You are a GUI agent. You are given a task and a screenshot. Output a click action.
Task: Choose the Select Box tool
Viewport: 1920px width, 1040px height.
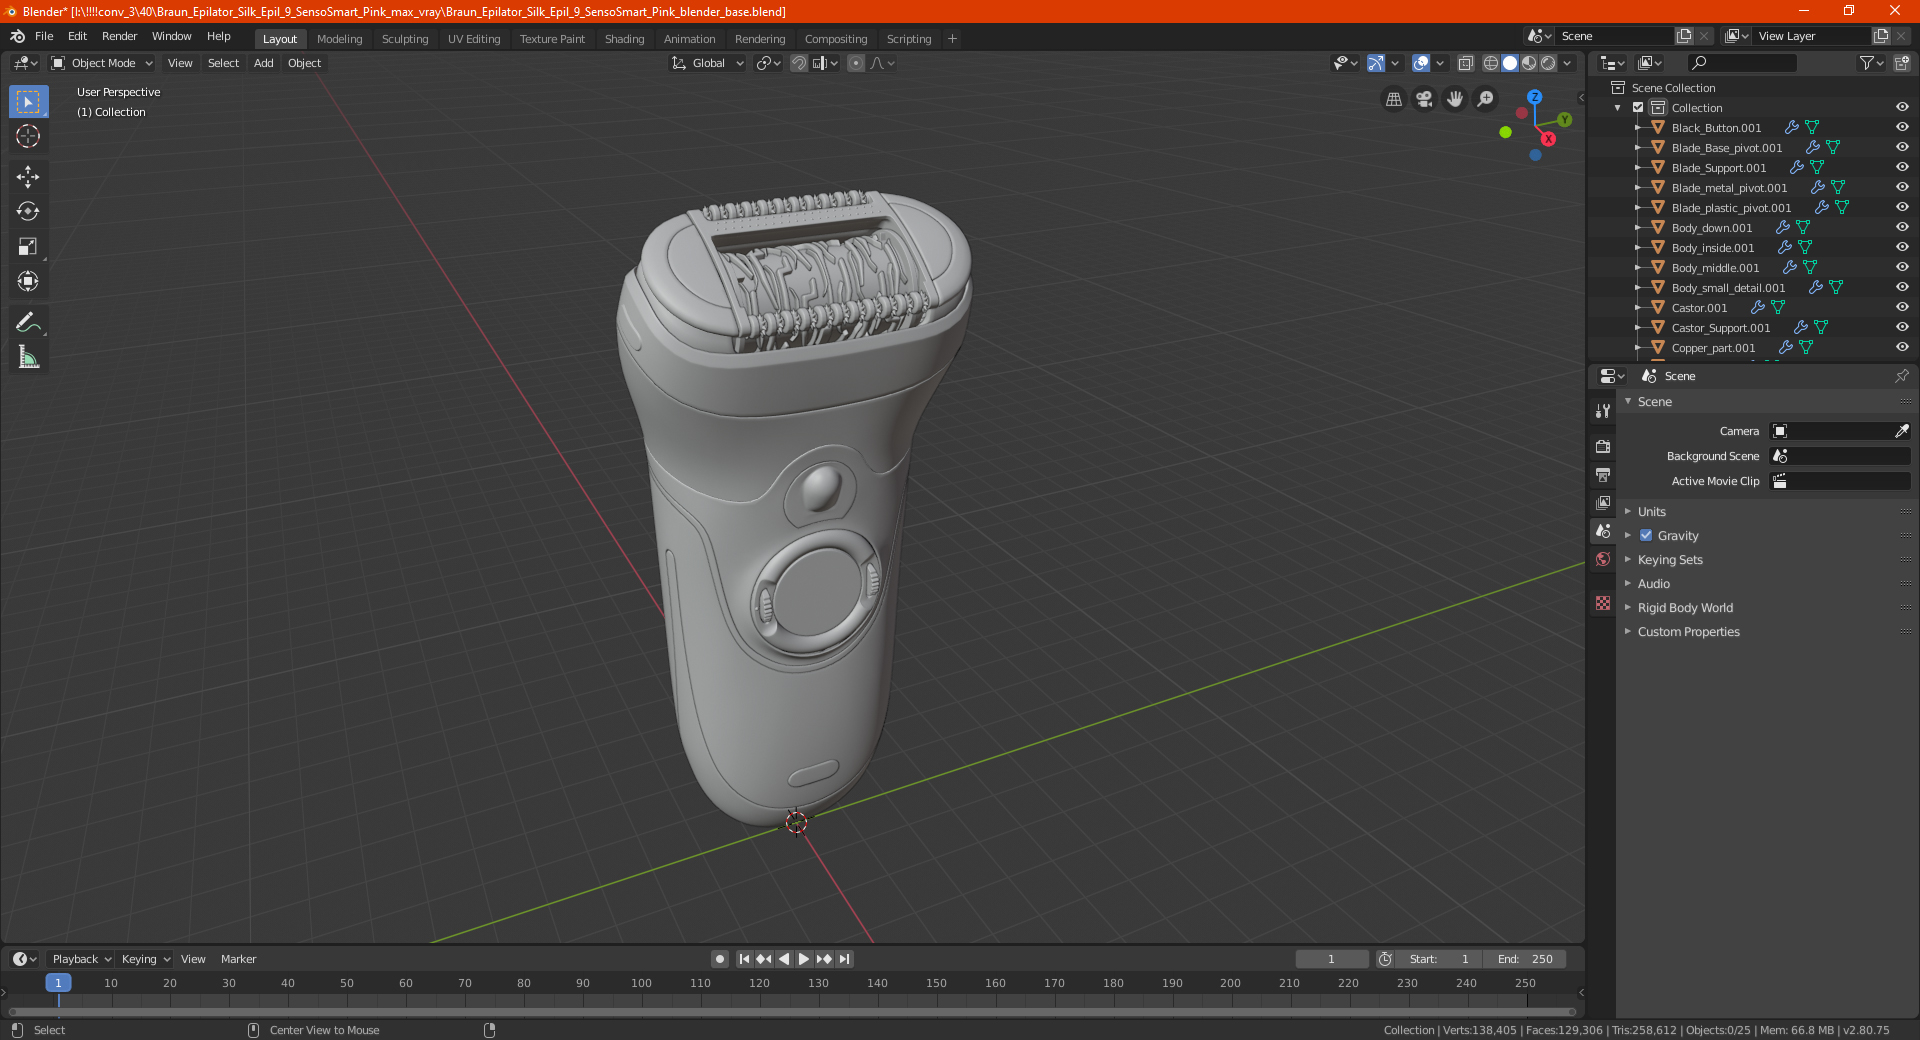(x=28, y=102)
